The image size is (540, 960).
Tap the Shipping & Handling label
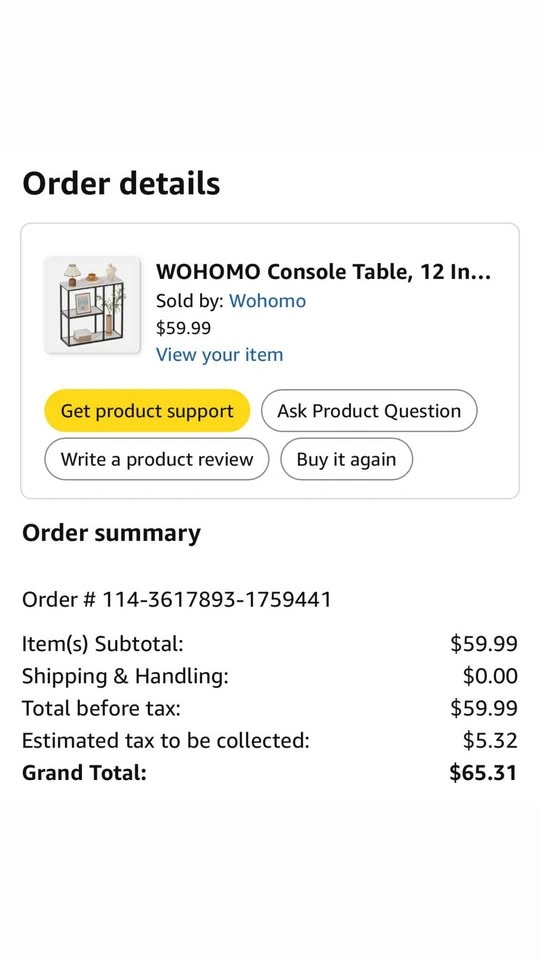click(x=126, y=676)
